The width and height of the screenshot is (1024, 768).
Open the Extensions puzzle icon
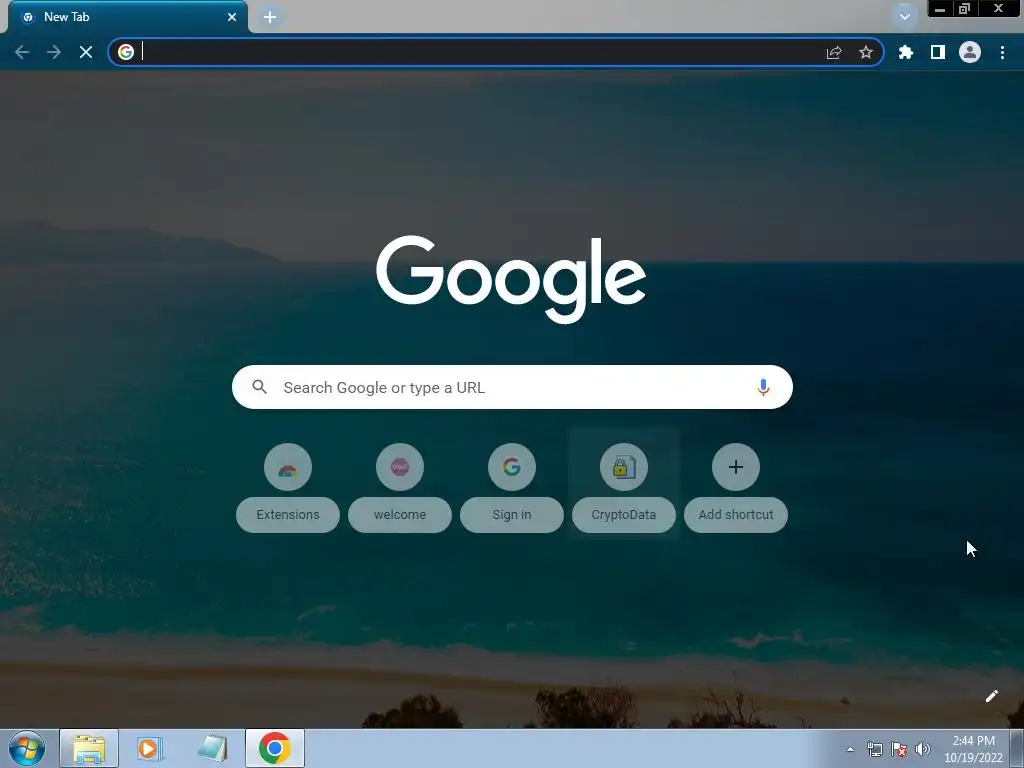(x=906, y=52)
